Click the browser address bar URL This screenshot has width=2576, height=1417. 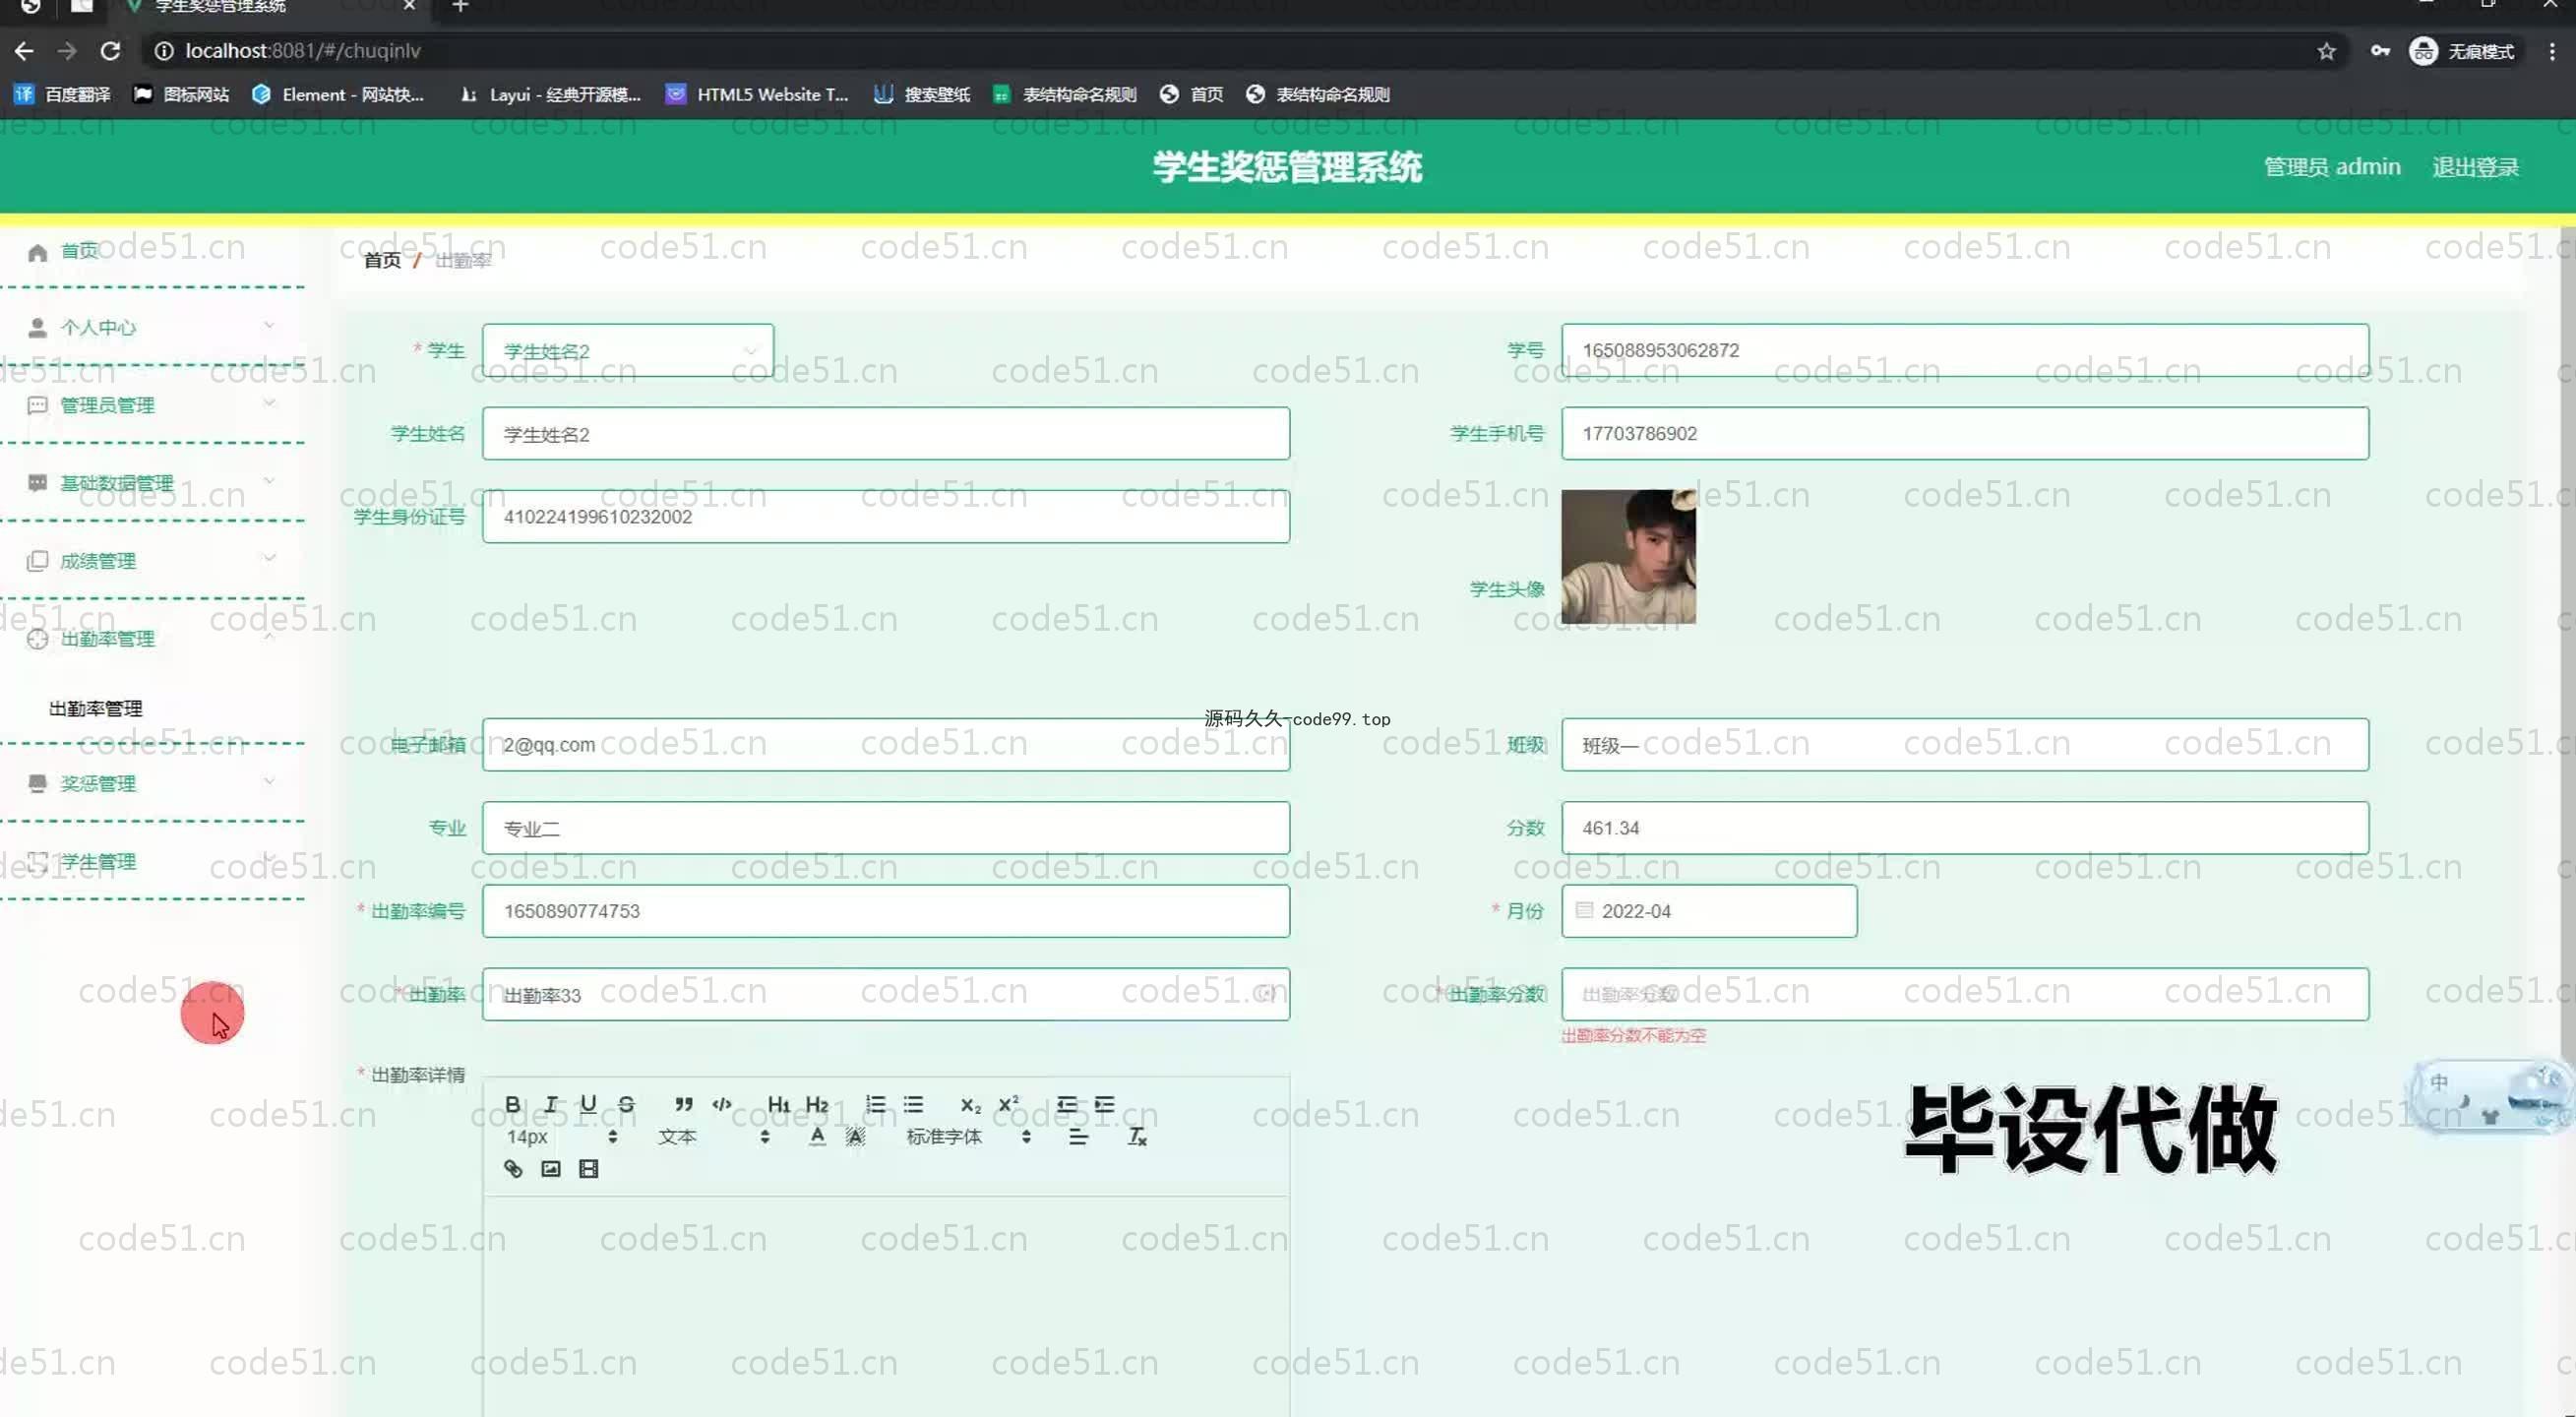coord(303,51)
